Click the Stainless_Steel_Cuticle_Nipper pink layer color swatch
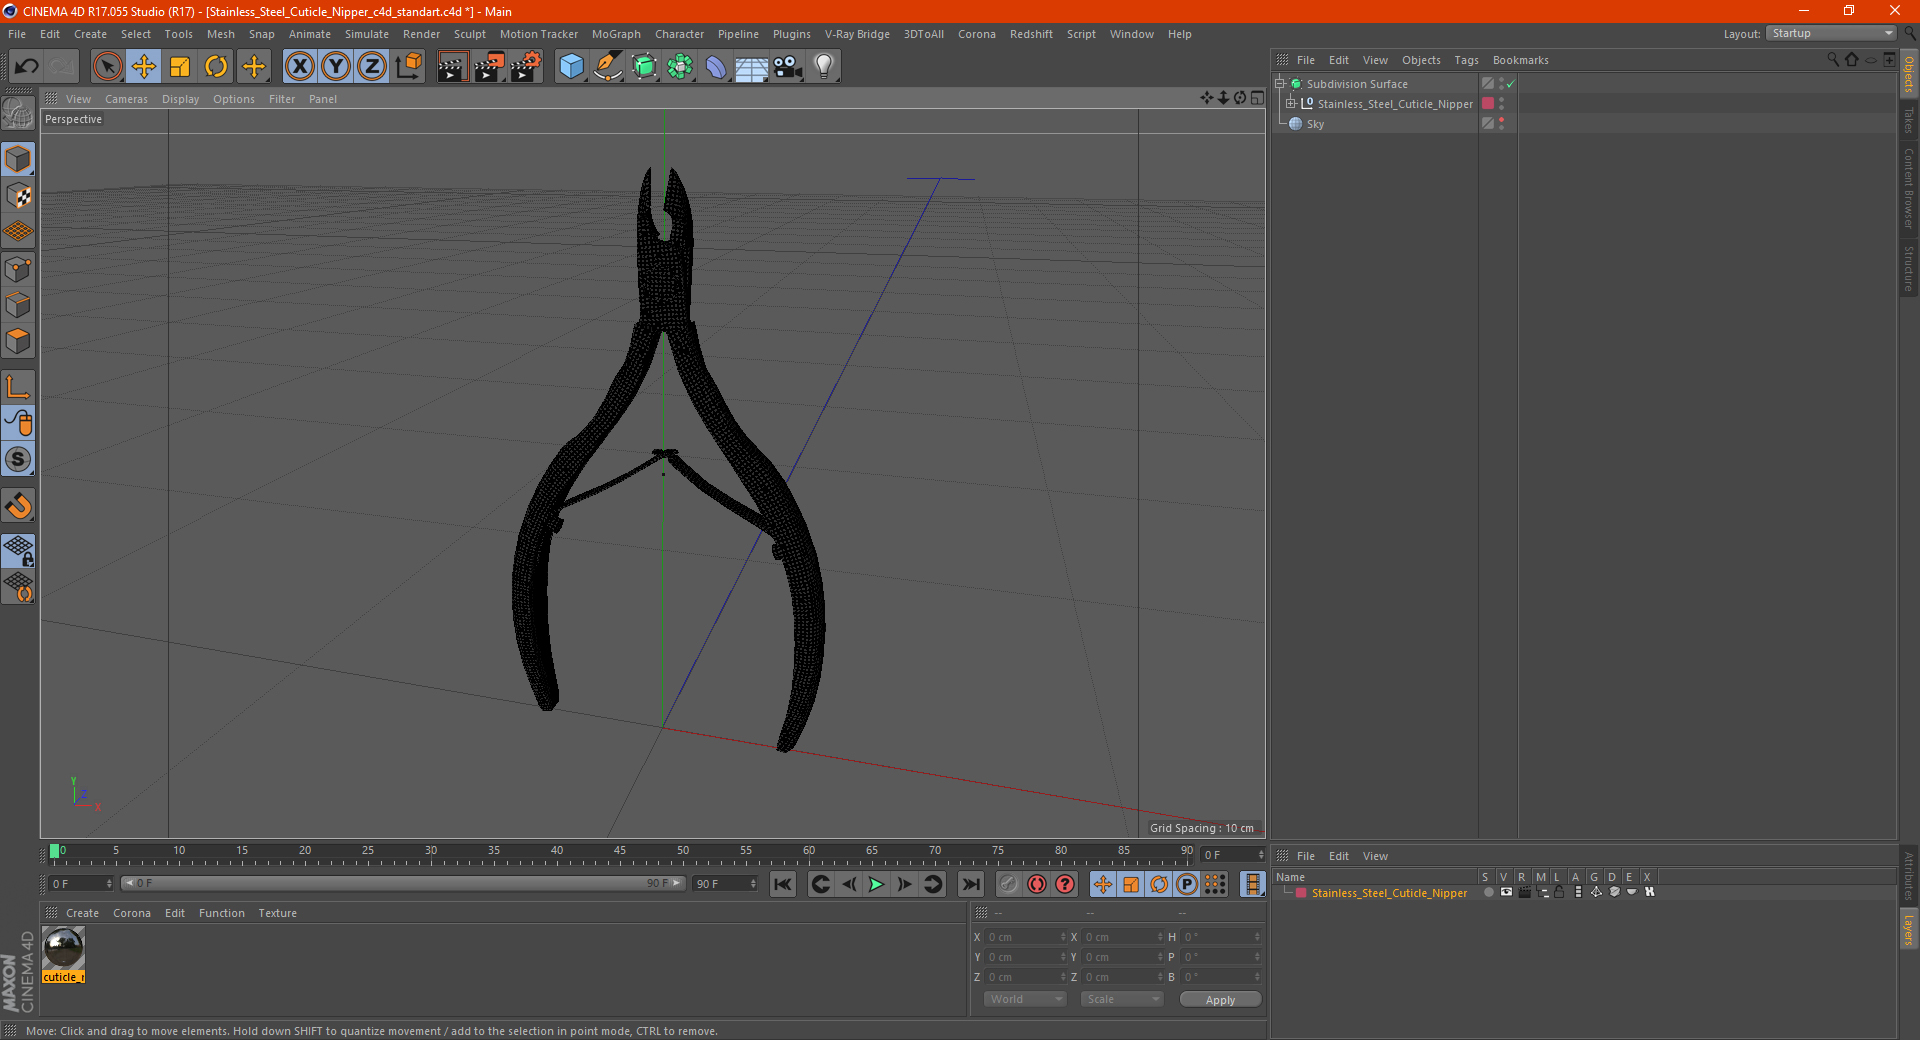 pos(1301,893)
